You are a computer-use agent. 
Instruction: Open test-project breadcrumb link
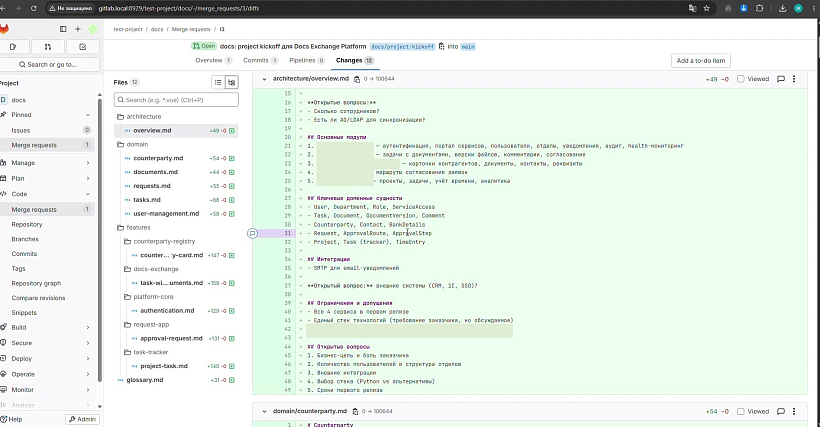point(128,29)
